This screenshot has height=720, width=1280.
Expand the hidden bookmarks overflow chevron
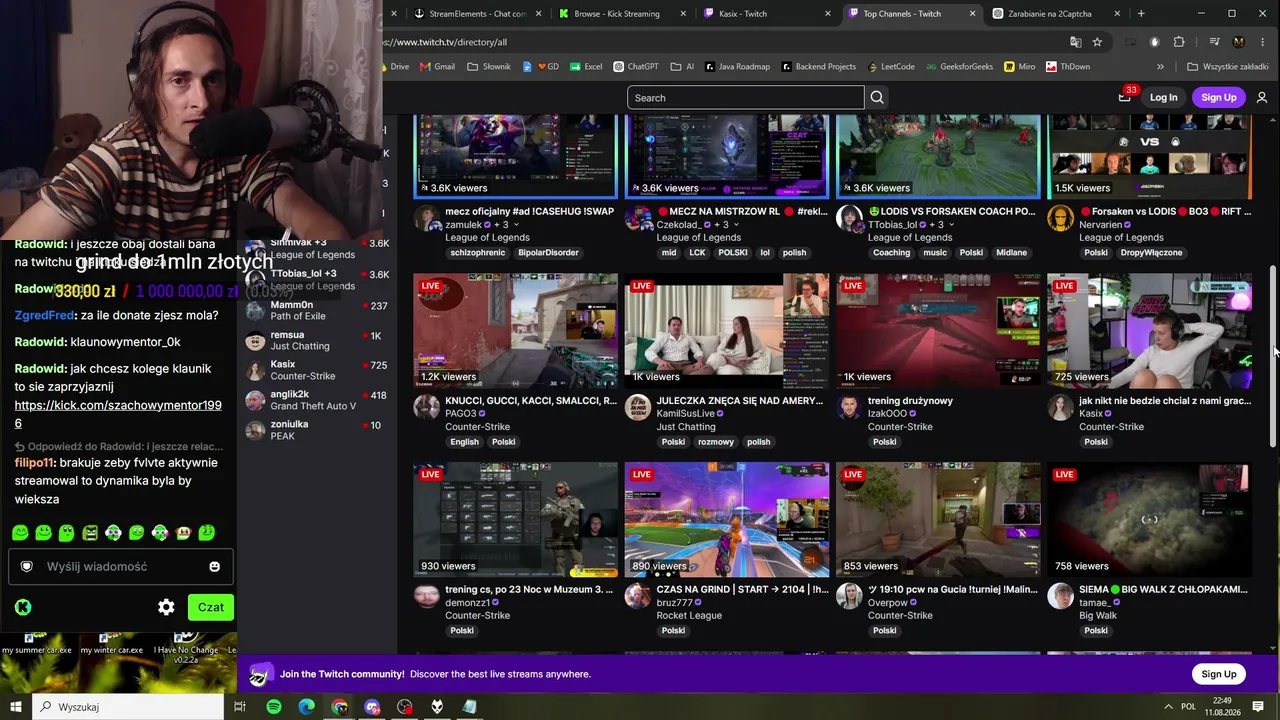[x=1160, y=67]
